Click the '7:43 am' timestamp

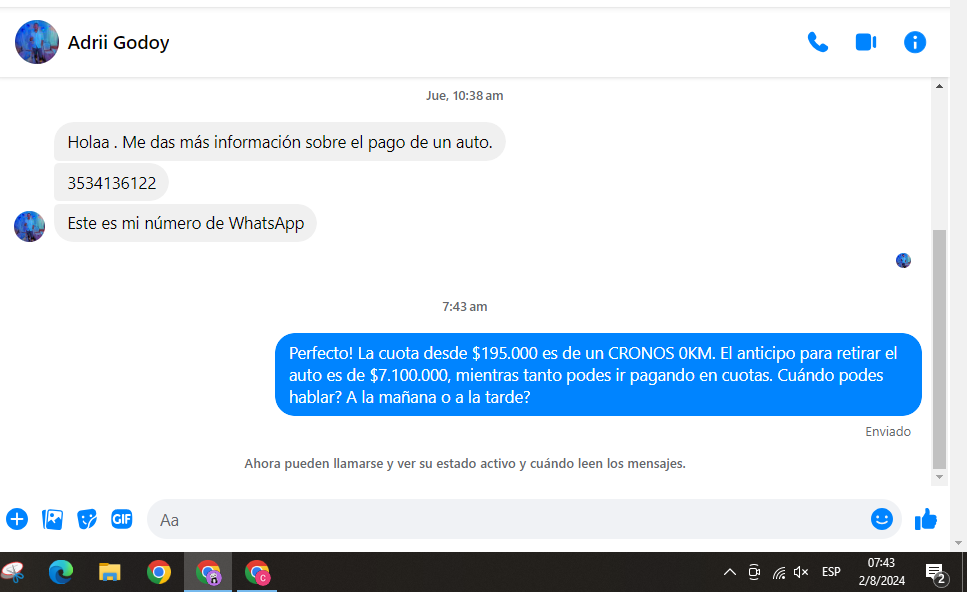click(464, 306)
